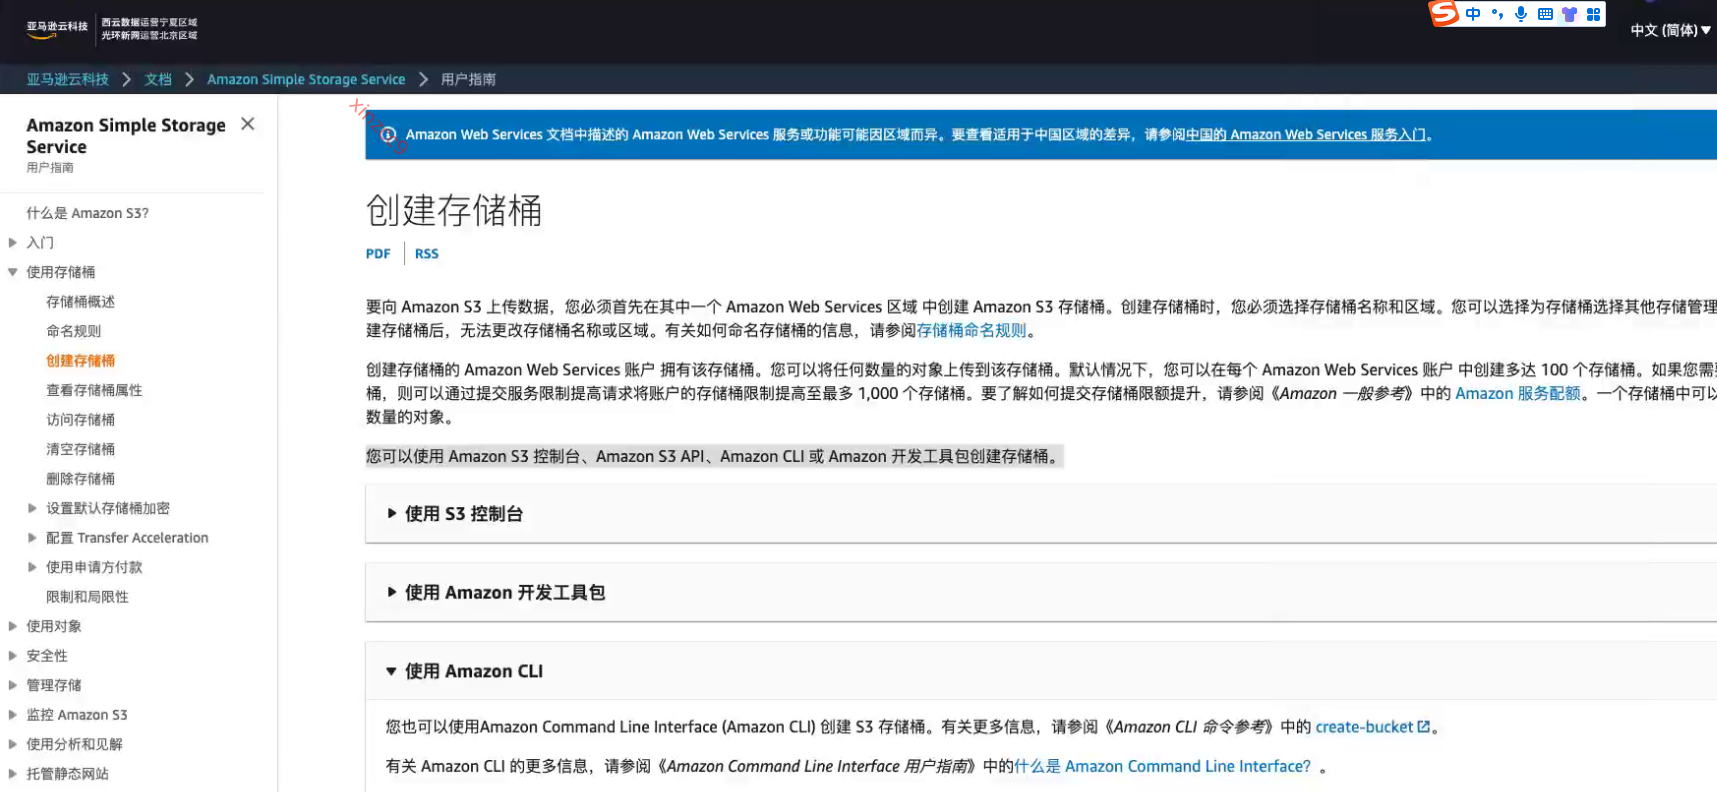Open the RSS feed link

pos(427,254)
